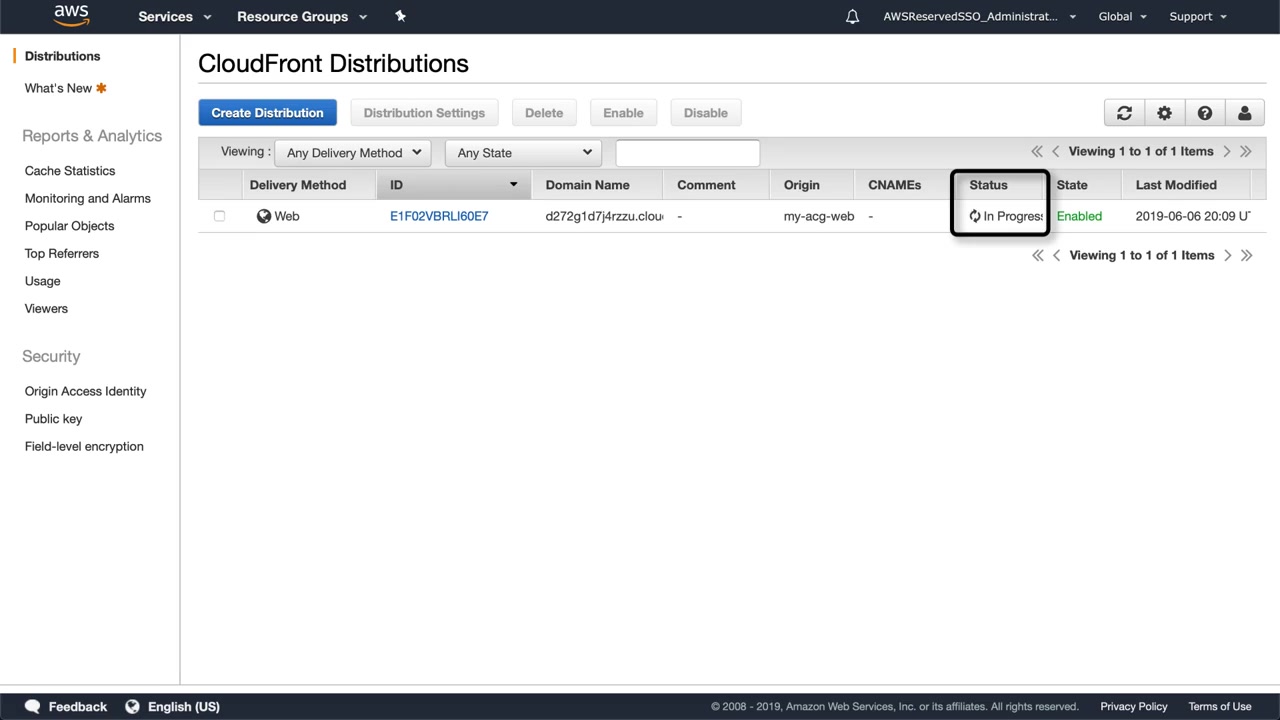The width and height of the screenshot is (1280, 720).
Task: Open the Terms of Use link
Action: 1220,706
